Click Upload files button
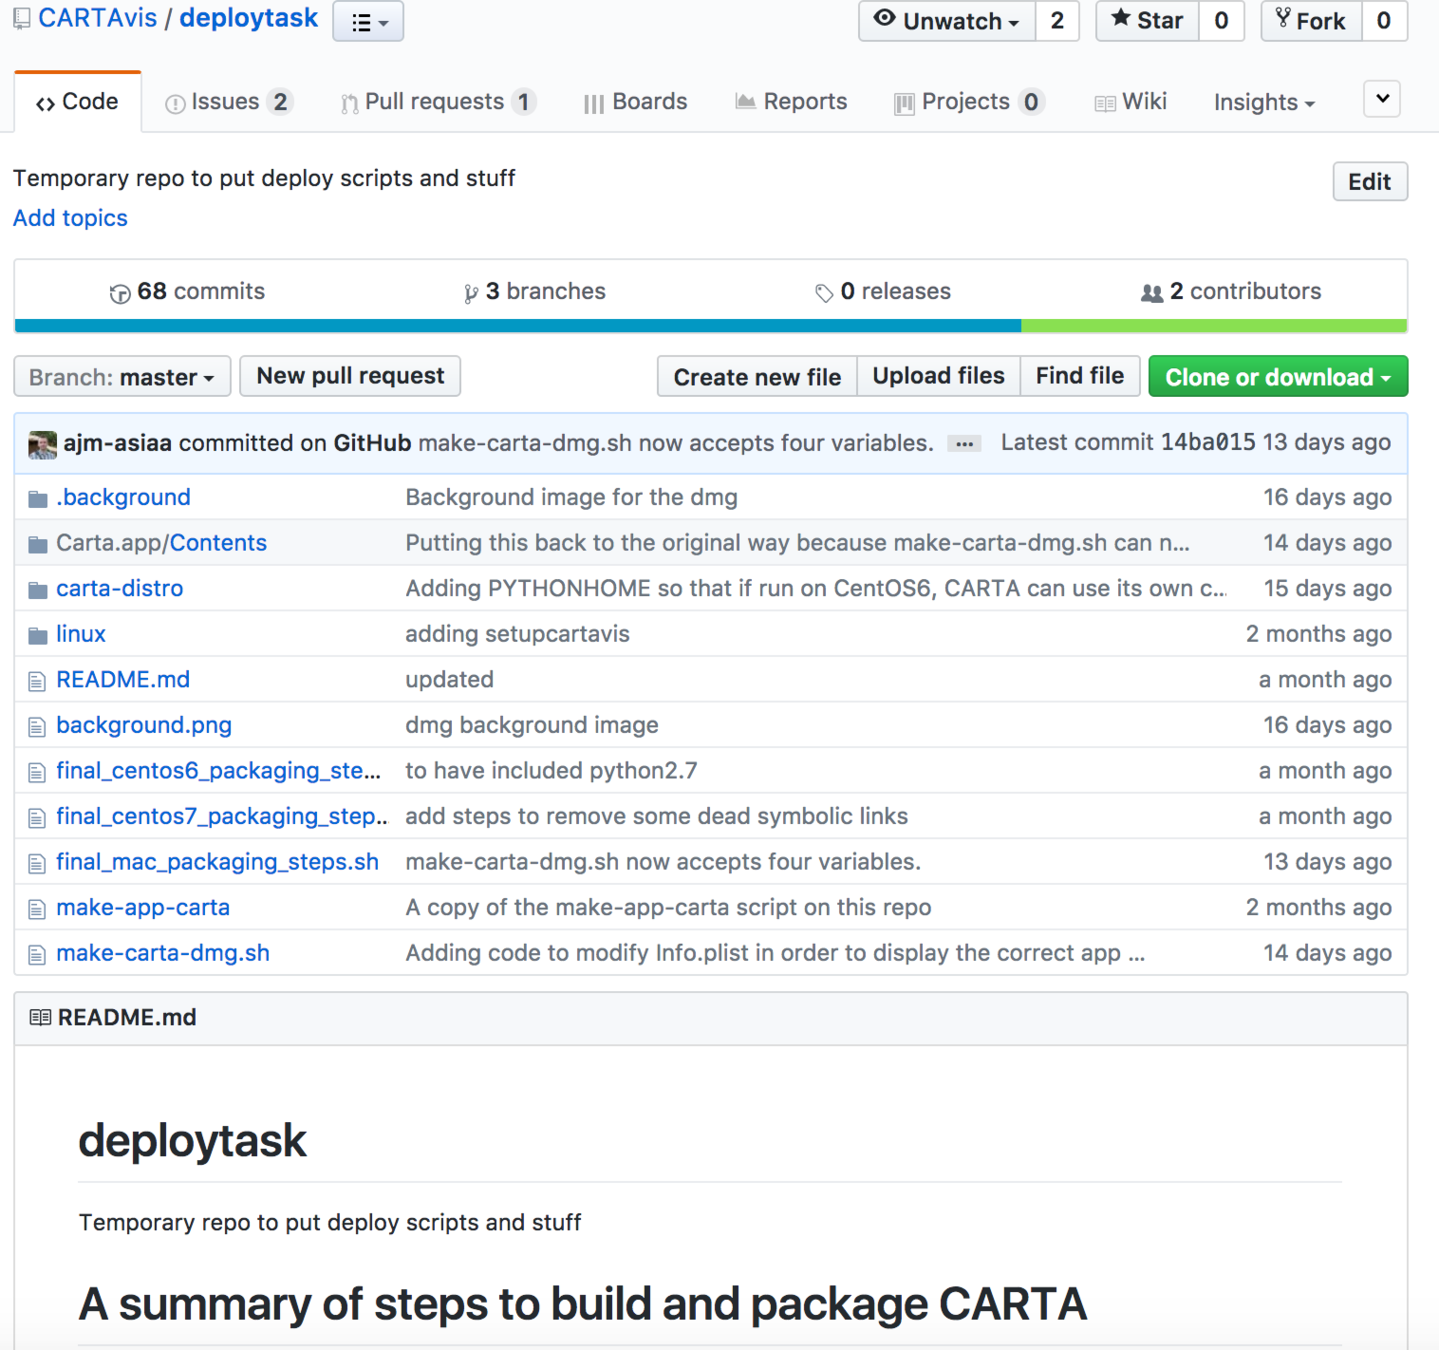This screenshot has width=1439, height=1350. [938, 376]
